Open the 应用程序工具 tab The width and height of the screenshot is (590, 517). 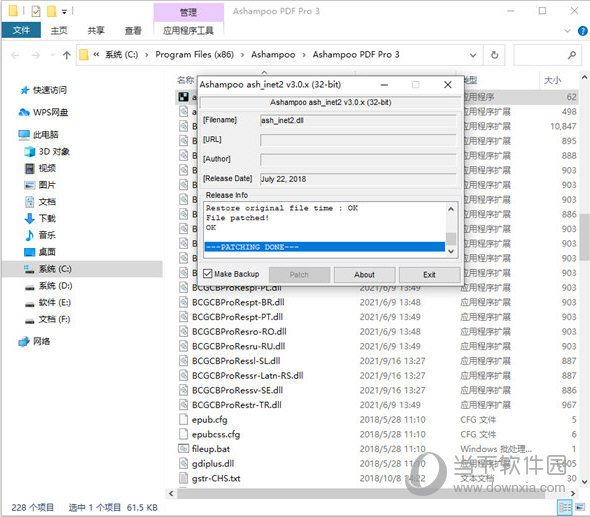(188, 30)
